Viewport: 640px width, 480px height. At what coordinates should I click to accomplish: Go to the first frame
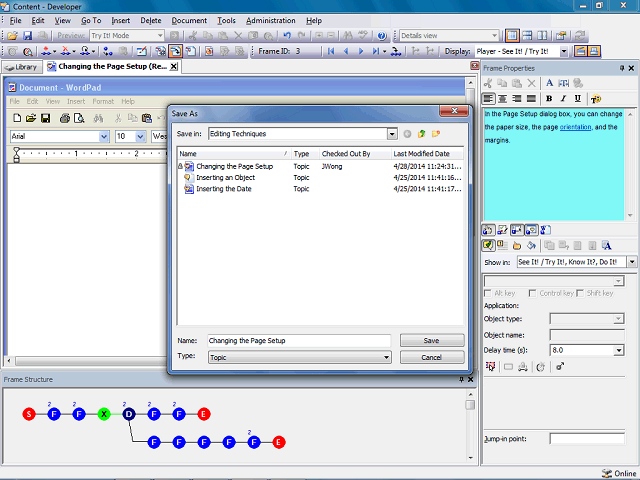(331, 51)
